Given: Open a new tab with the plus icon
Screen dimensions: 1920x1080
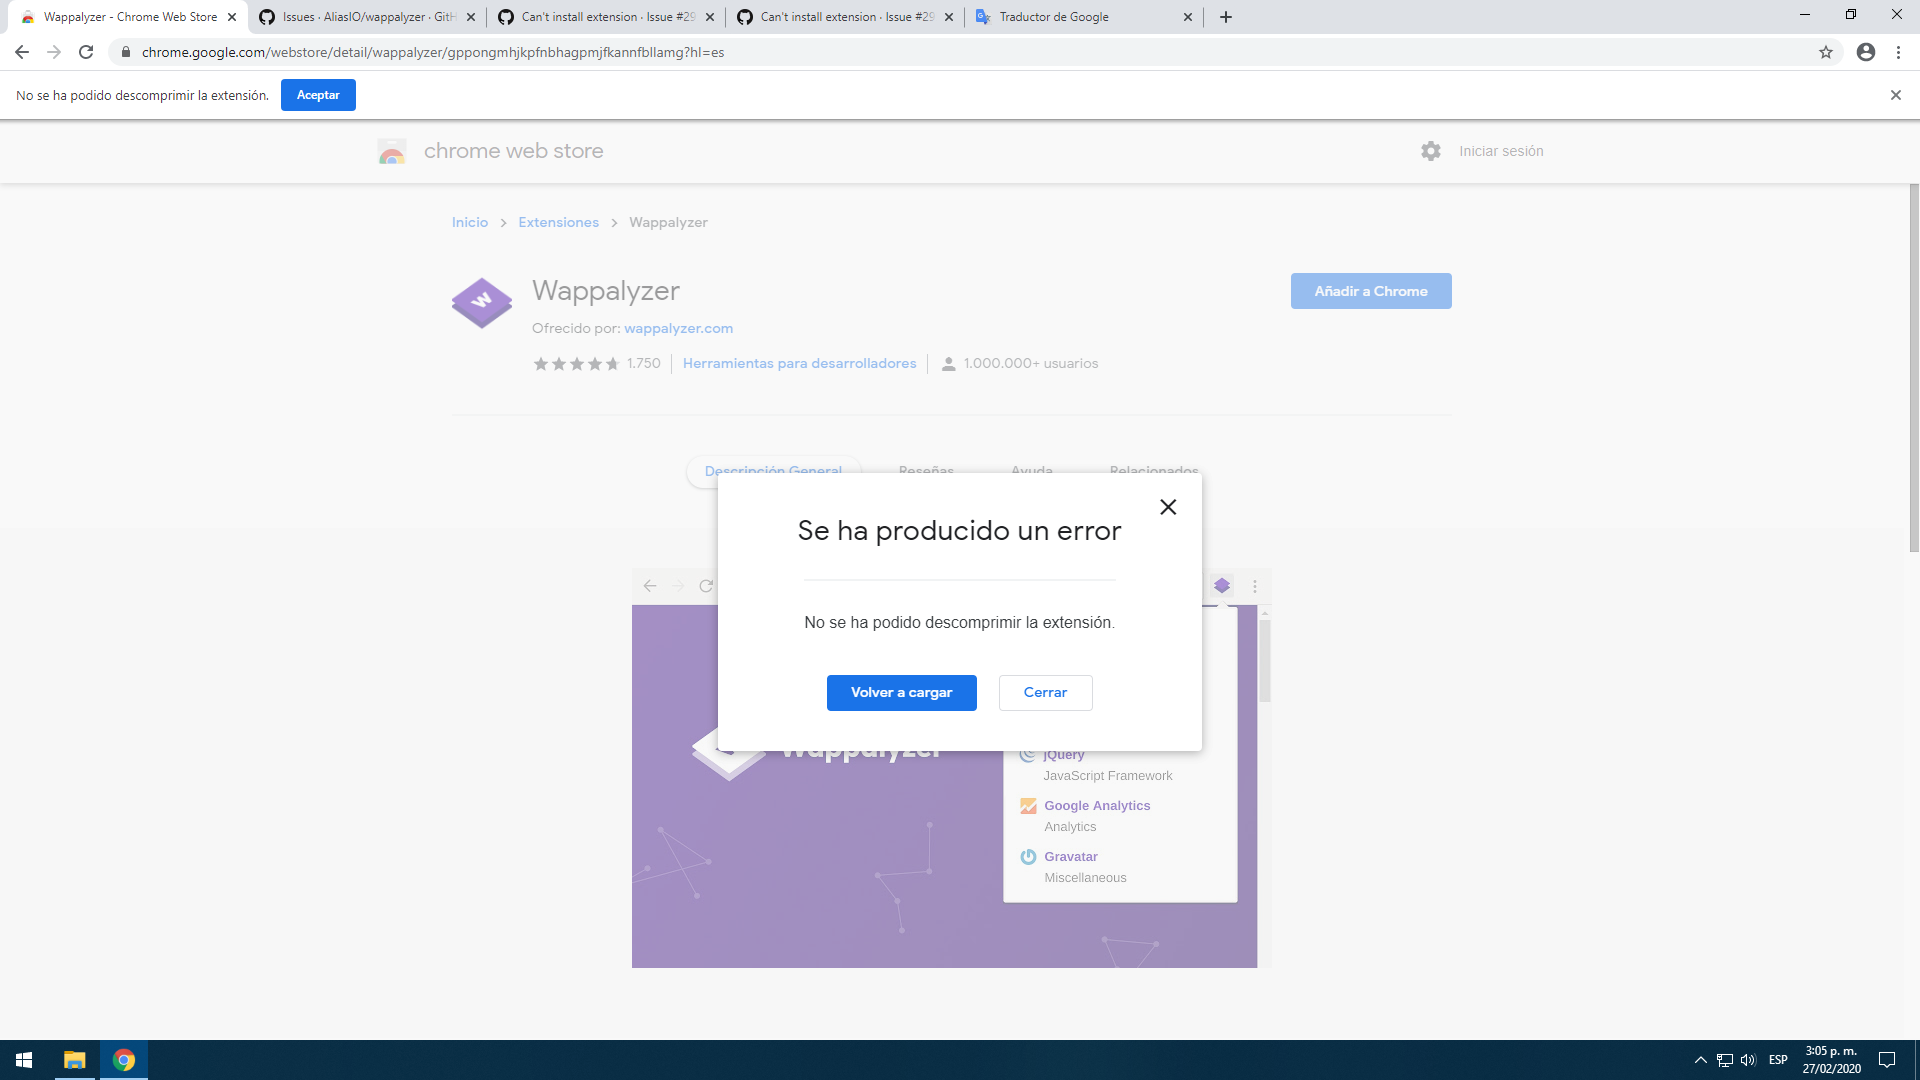Looking at the screenshot, I should (x=1226, y=17).
